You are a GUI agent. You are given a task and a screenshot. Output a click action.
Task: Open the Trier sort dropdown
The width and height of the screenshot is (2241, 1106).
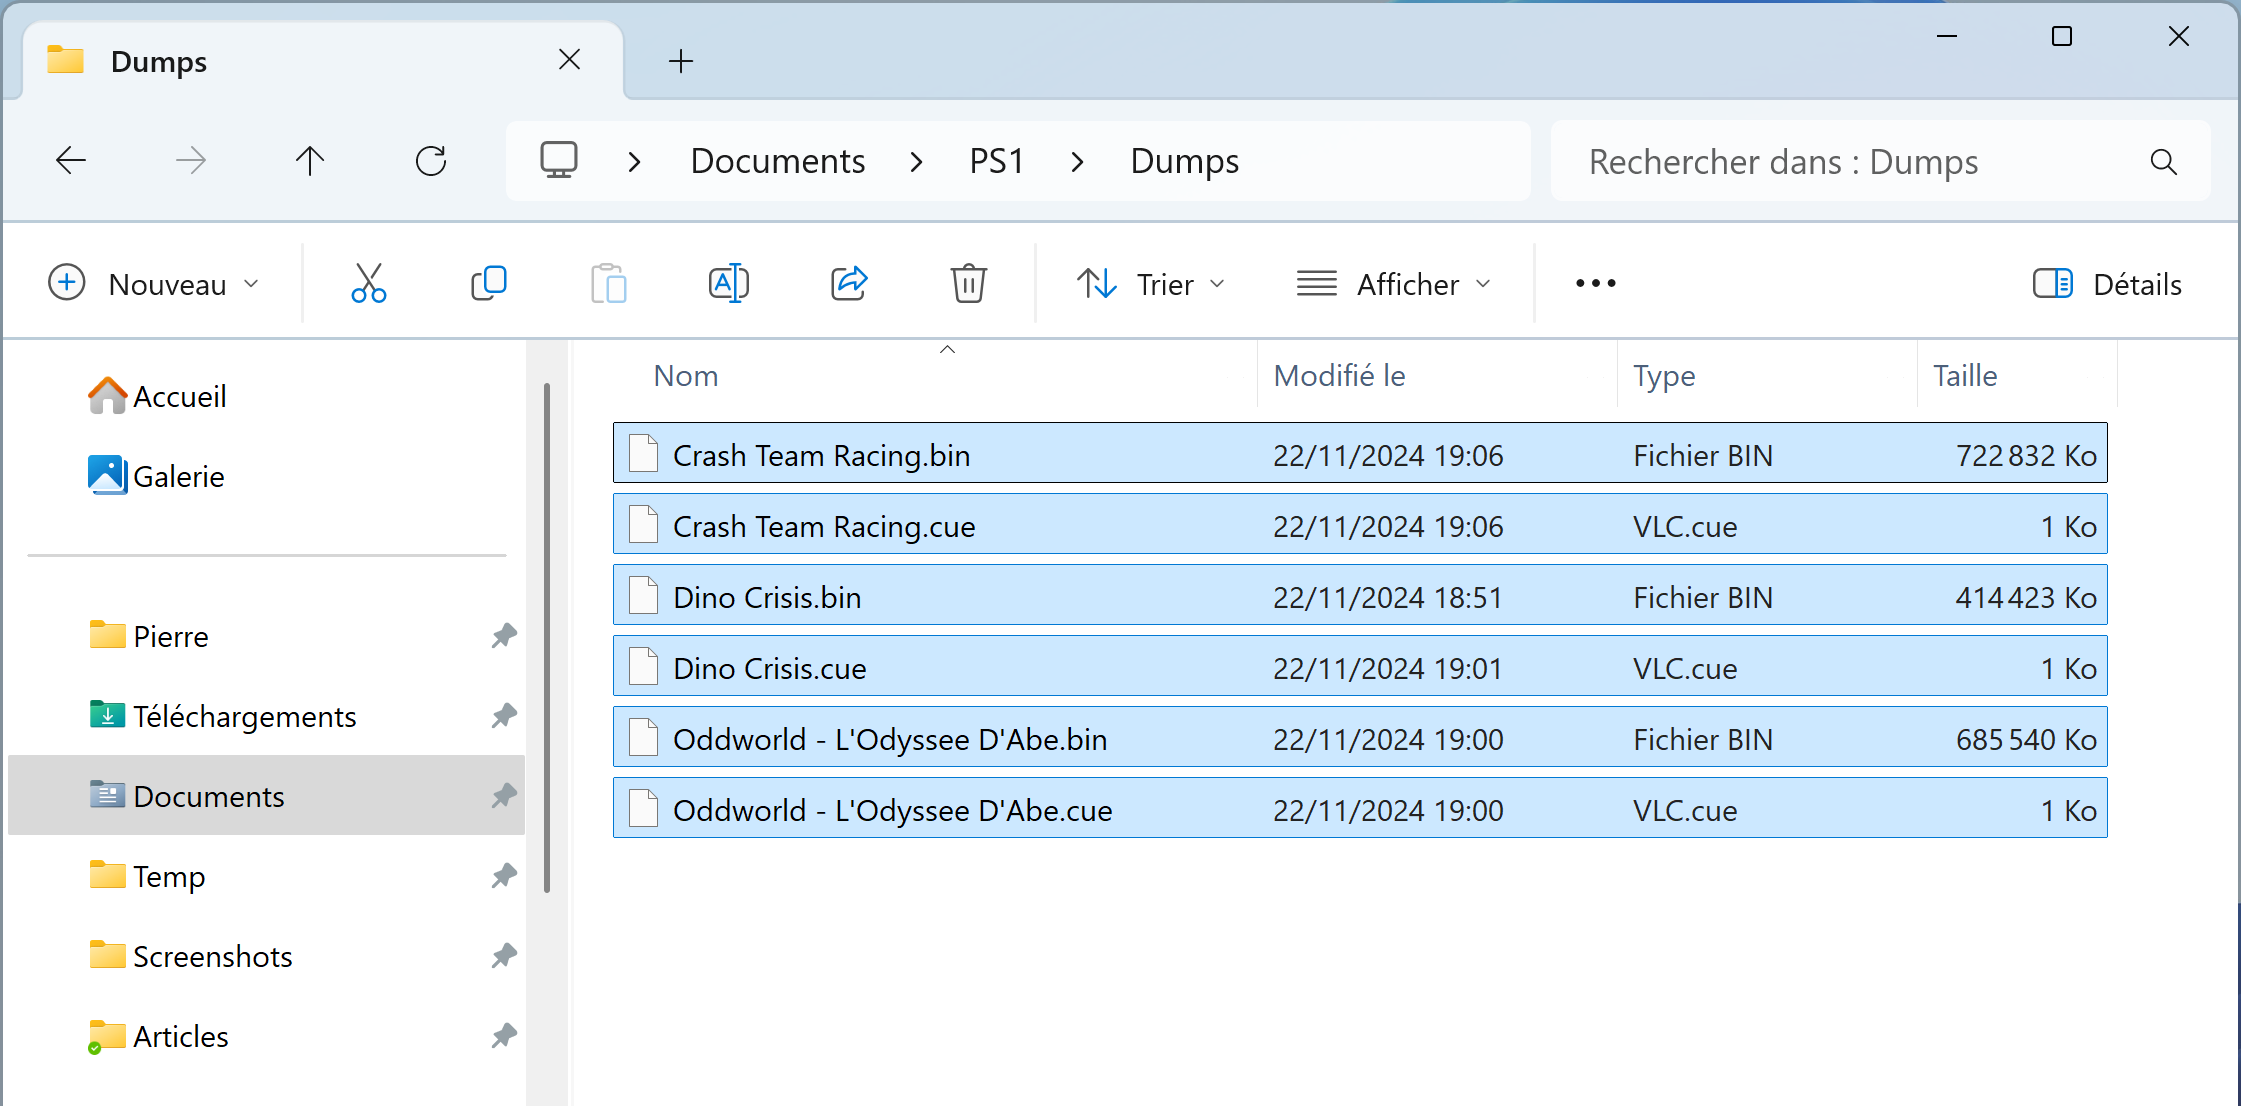tap(1151, 284)
